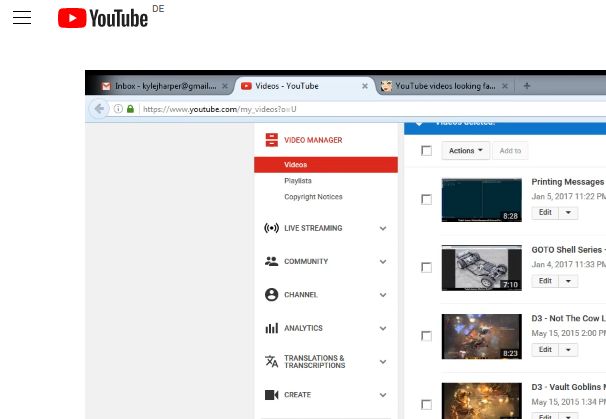Click the browser back arrow button
Screen dimensions: 606x419
coord(99,109)
